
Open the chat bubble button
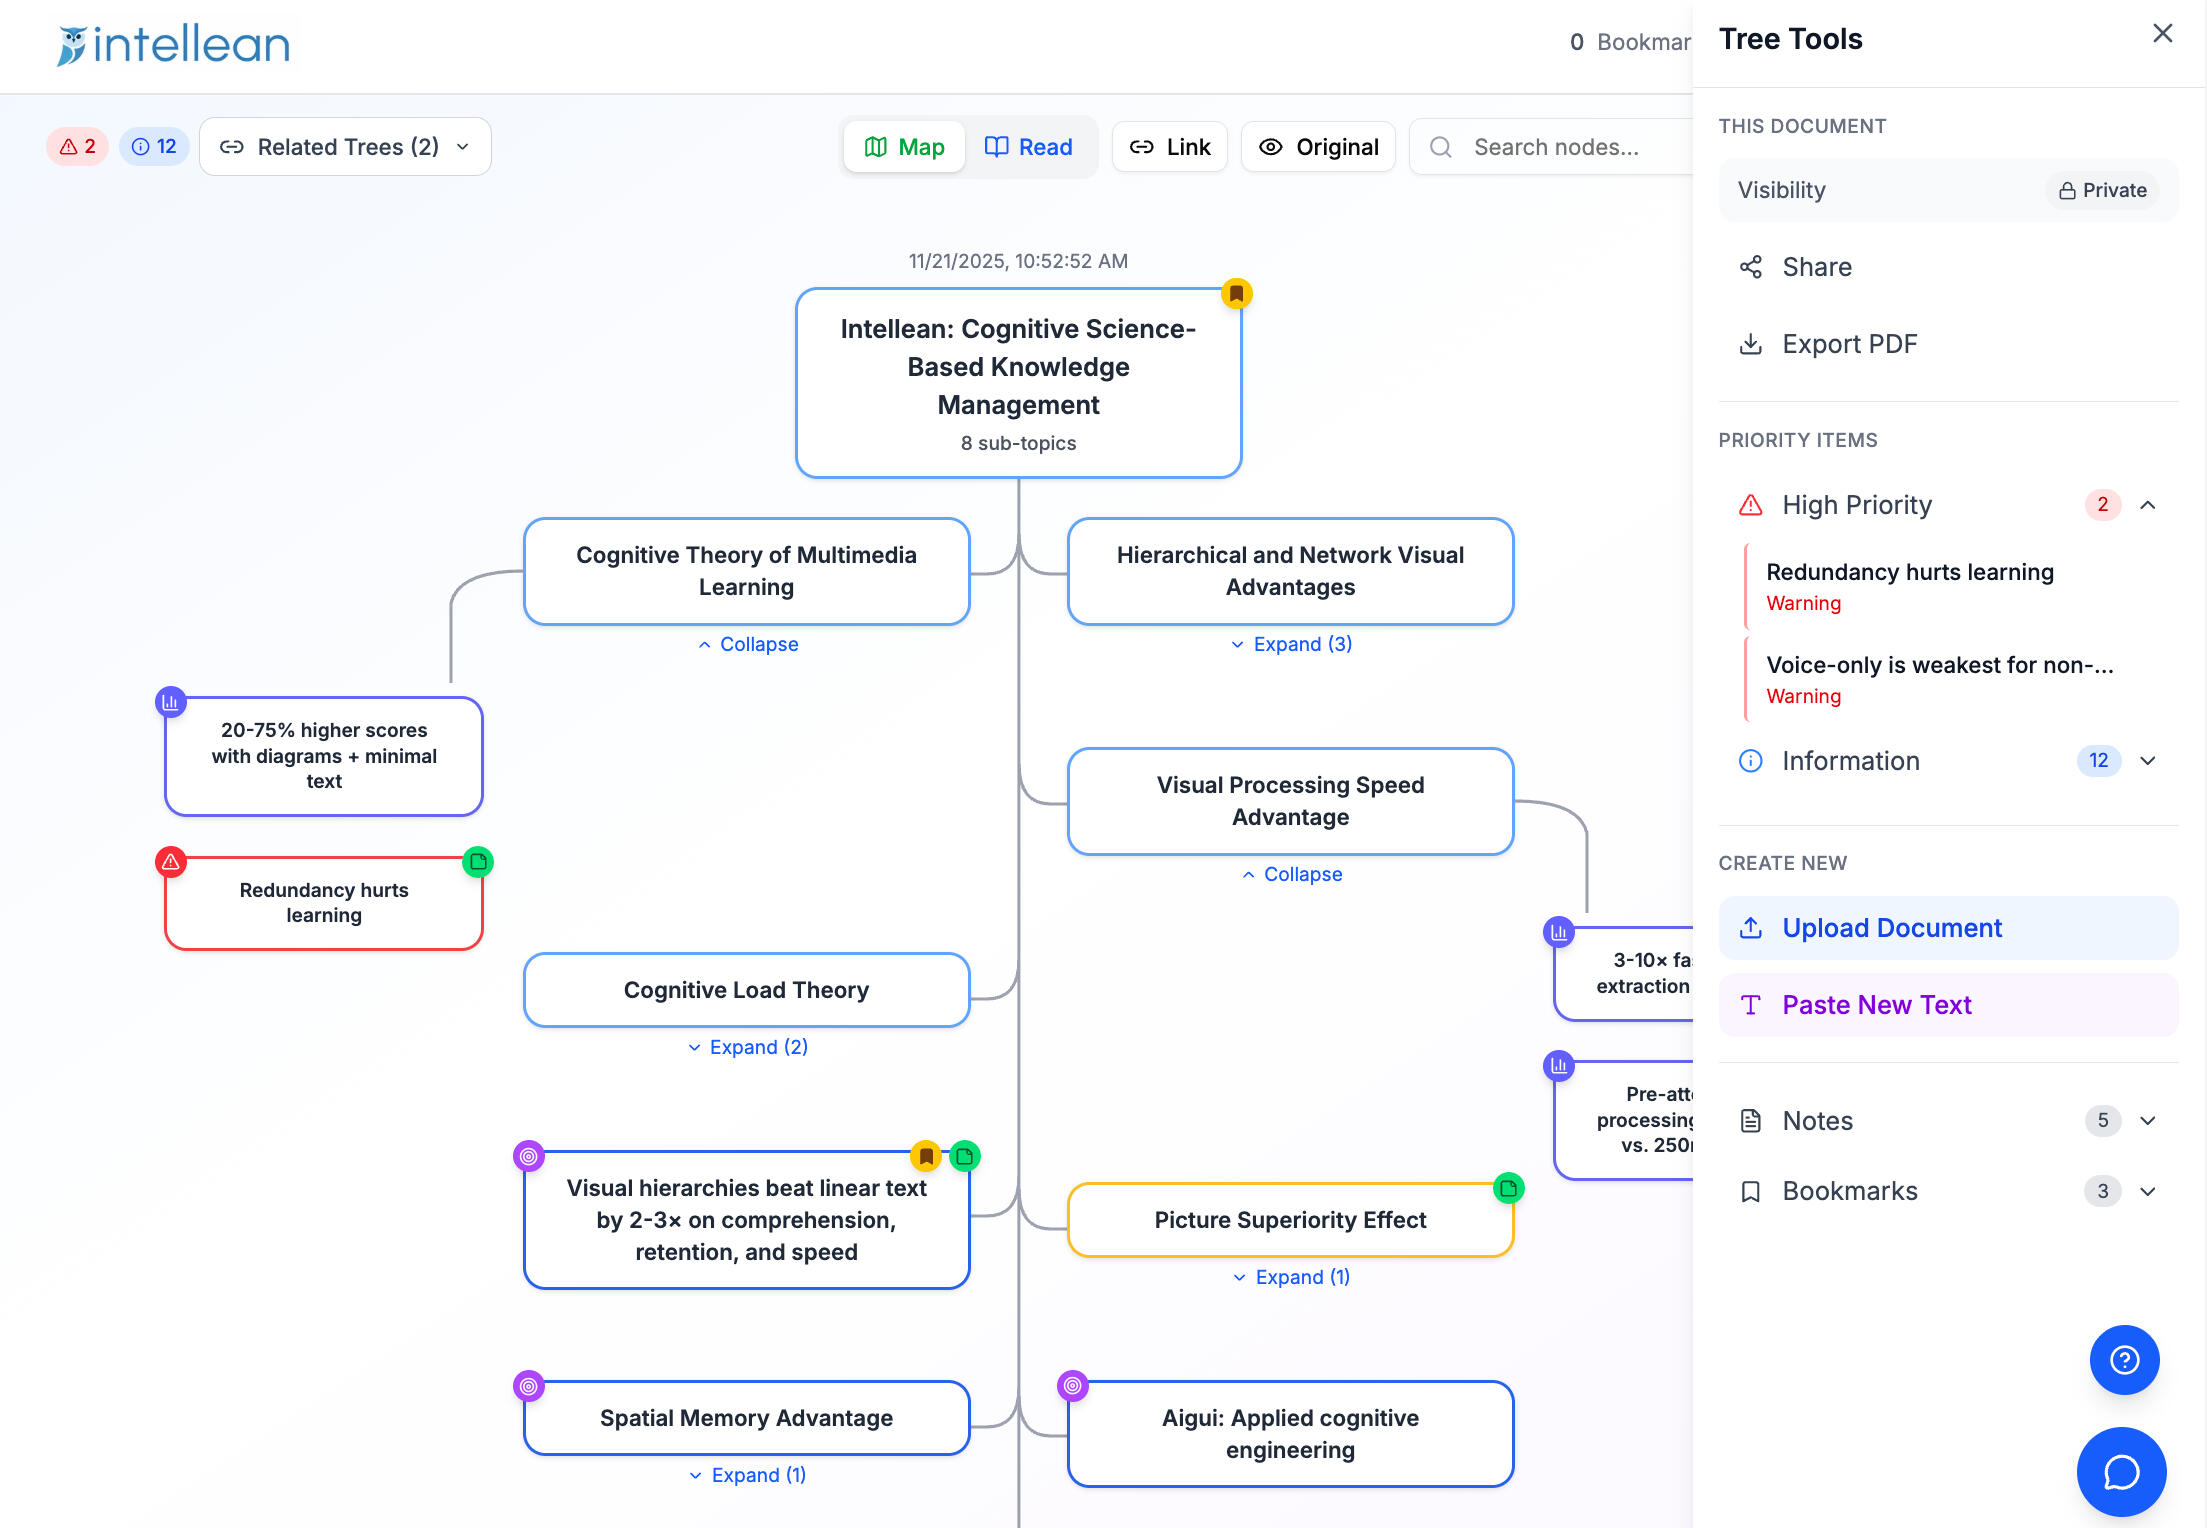coord(2121,1472)
